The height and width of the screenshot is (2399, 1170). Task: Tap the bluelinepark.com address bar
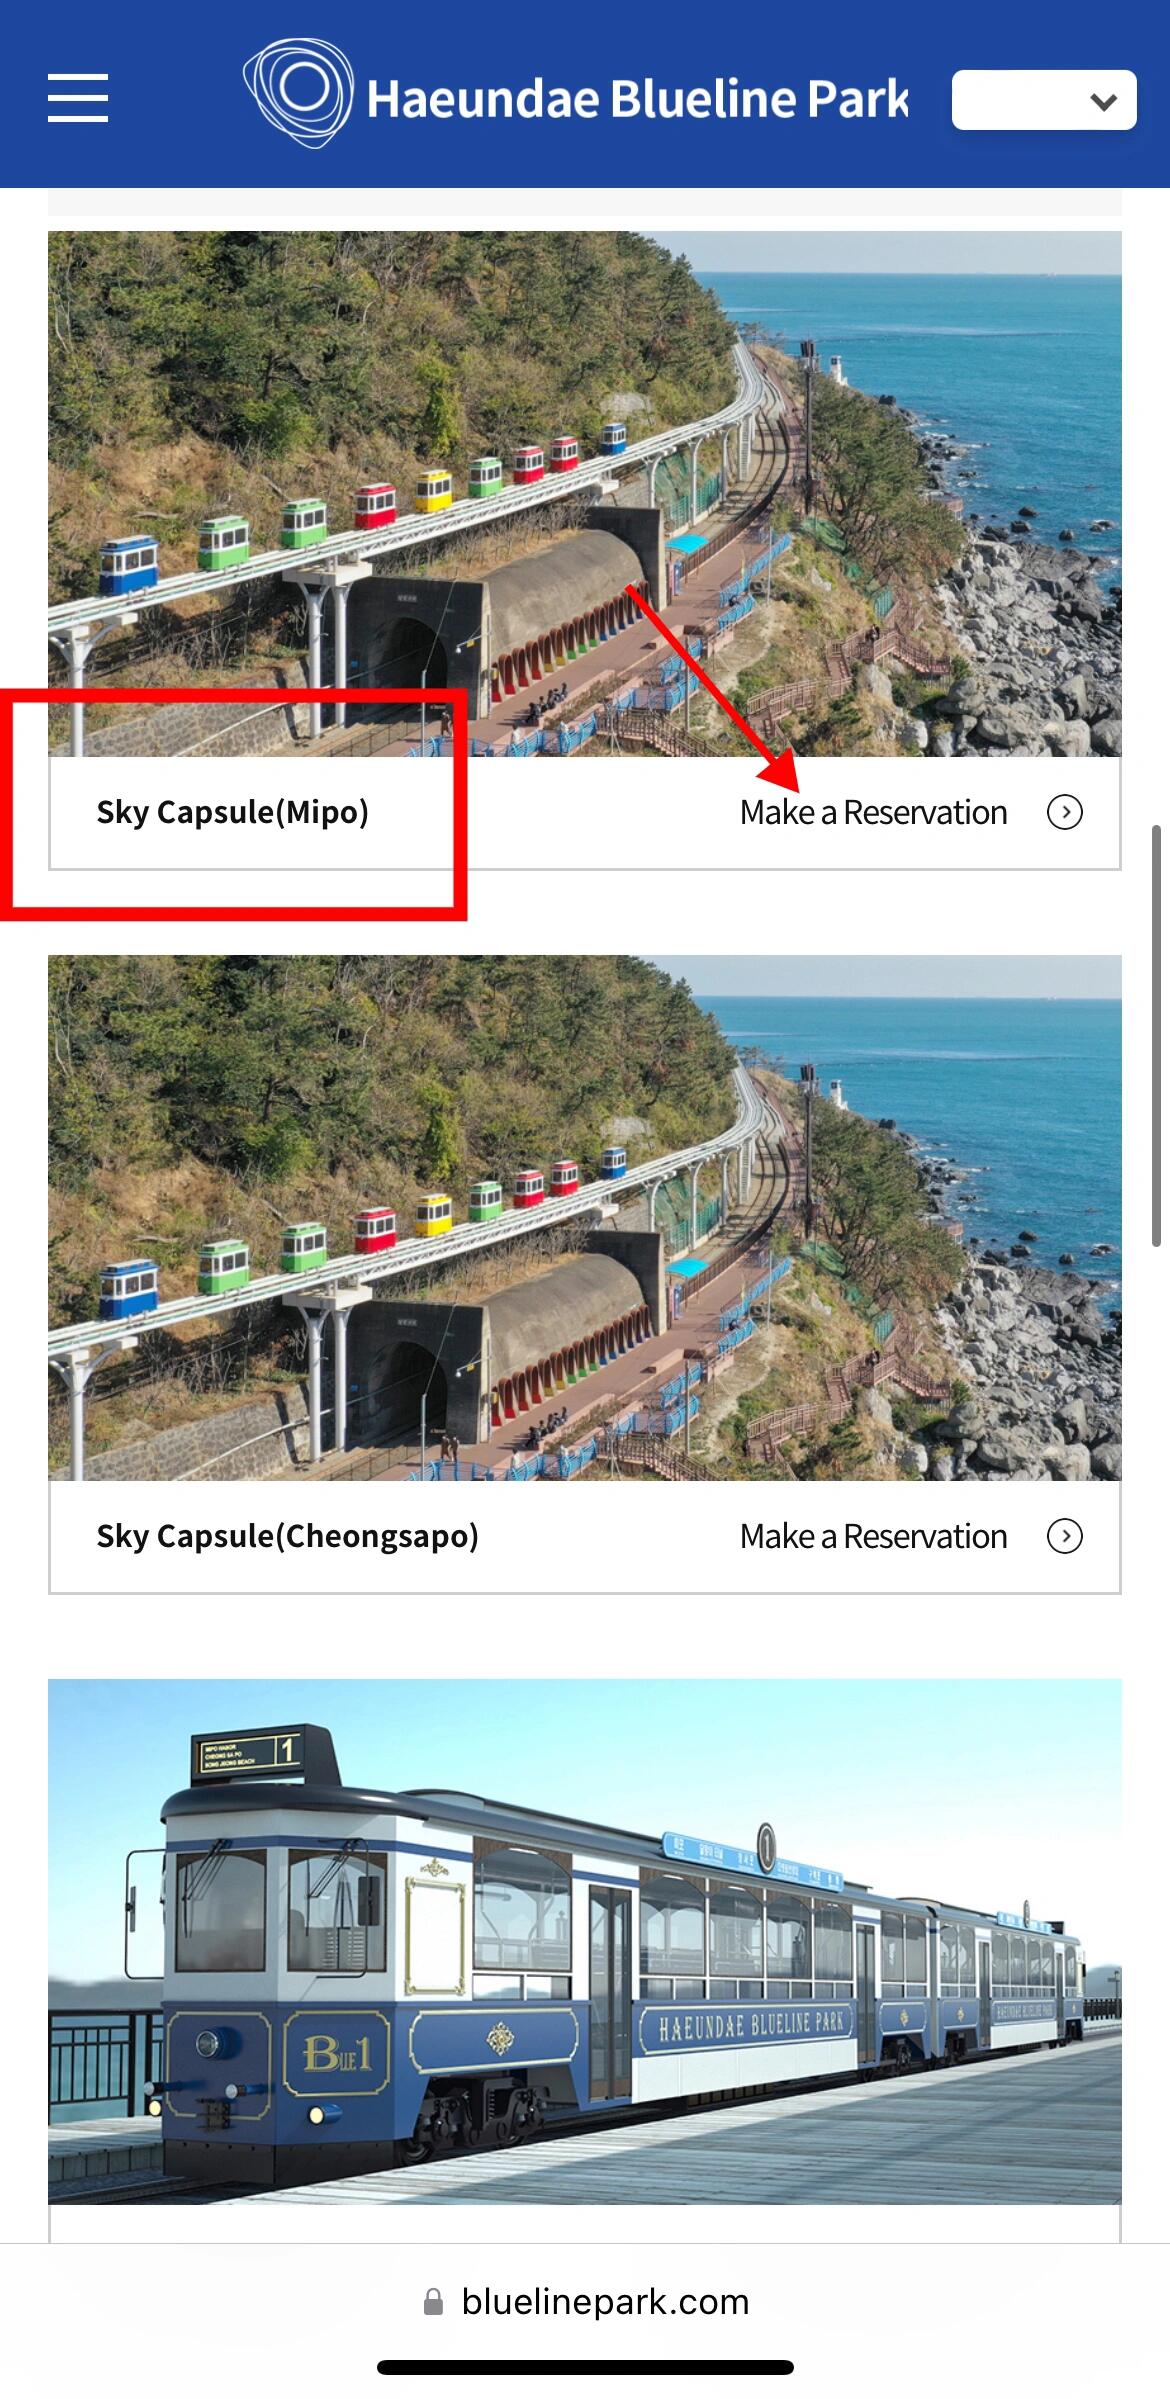[585, 2302]
